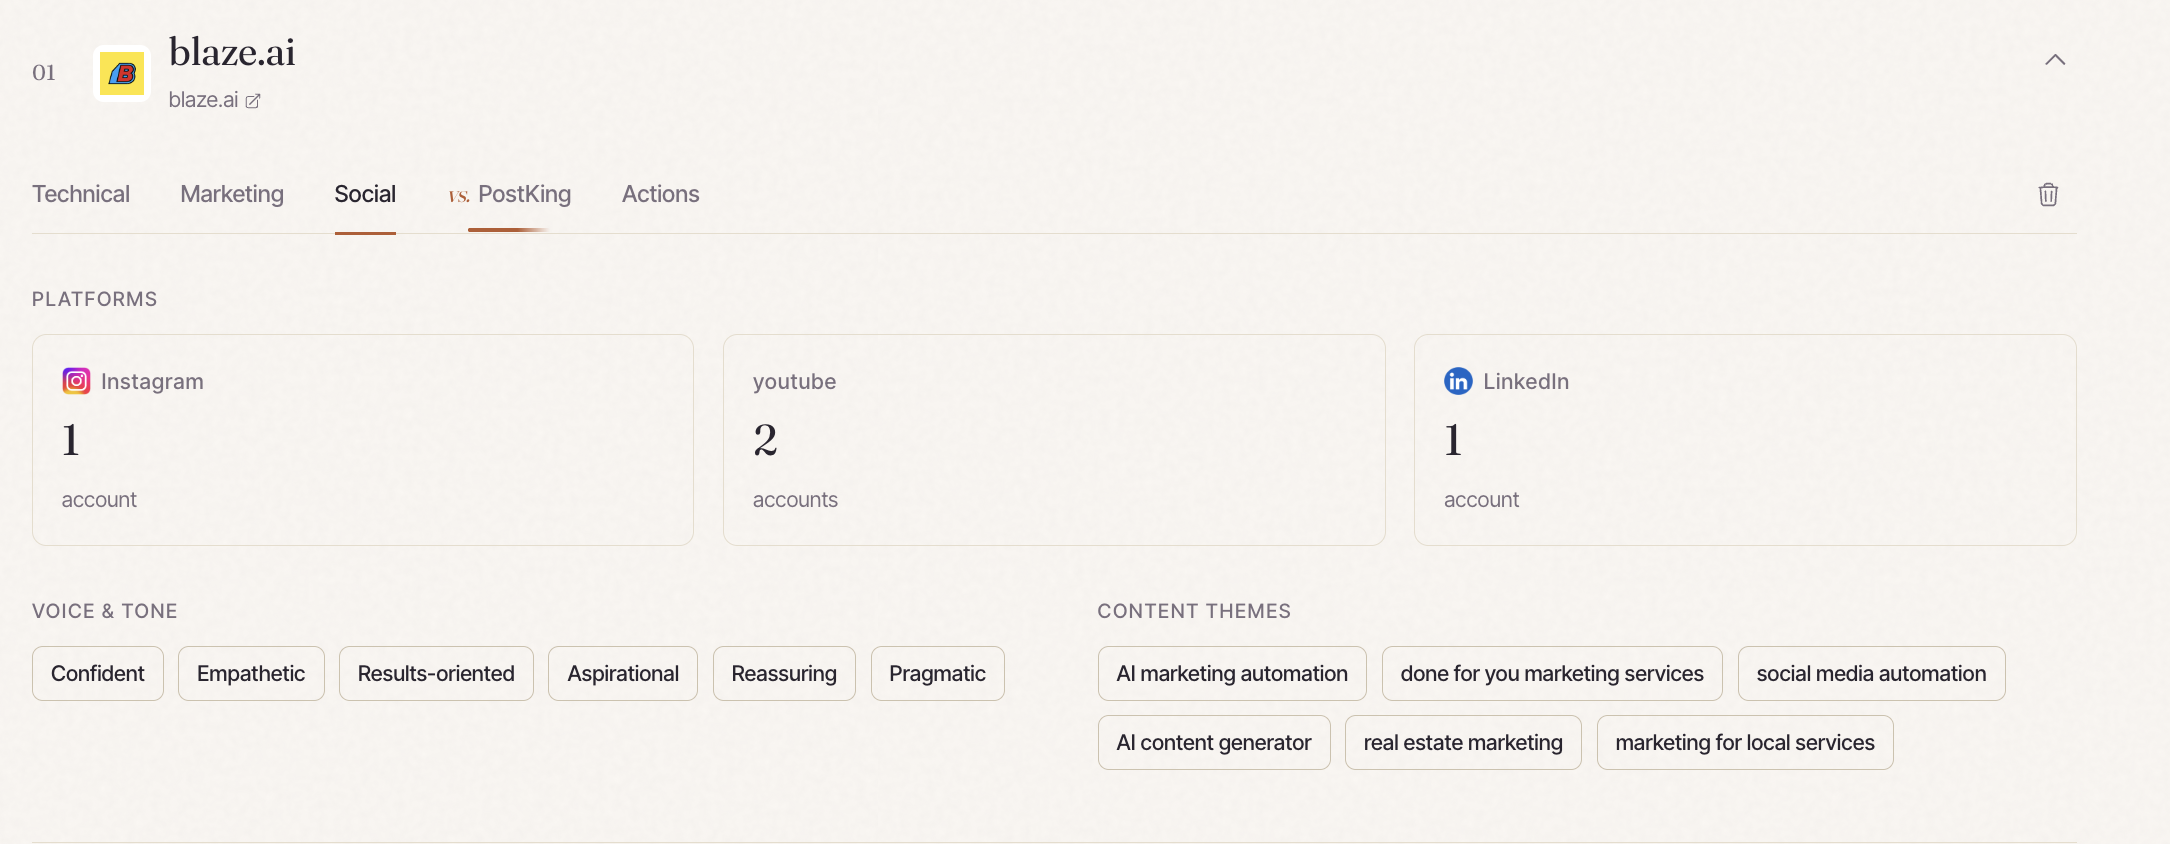Go to the Actions tab

point(660,194)
